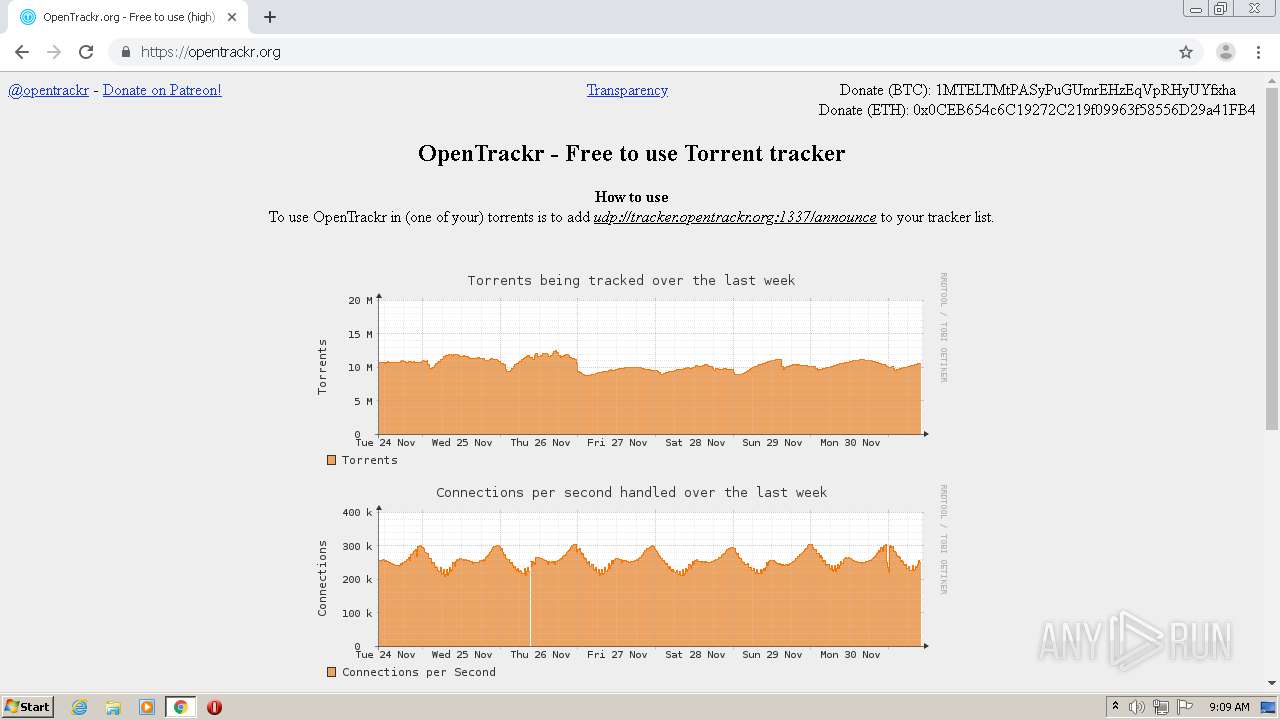Click the OpenTrackr page heading

pyautogui.click(x=631, y=153)
